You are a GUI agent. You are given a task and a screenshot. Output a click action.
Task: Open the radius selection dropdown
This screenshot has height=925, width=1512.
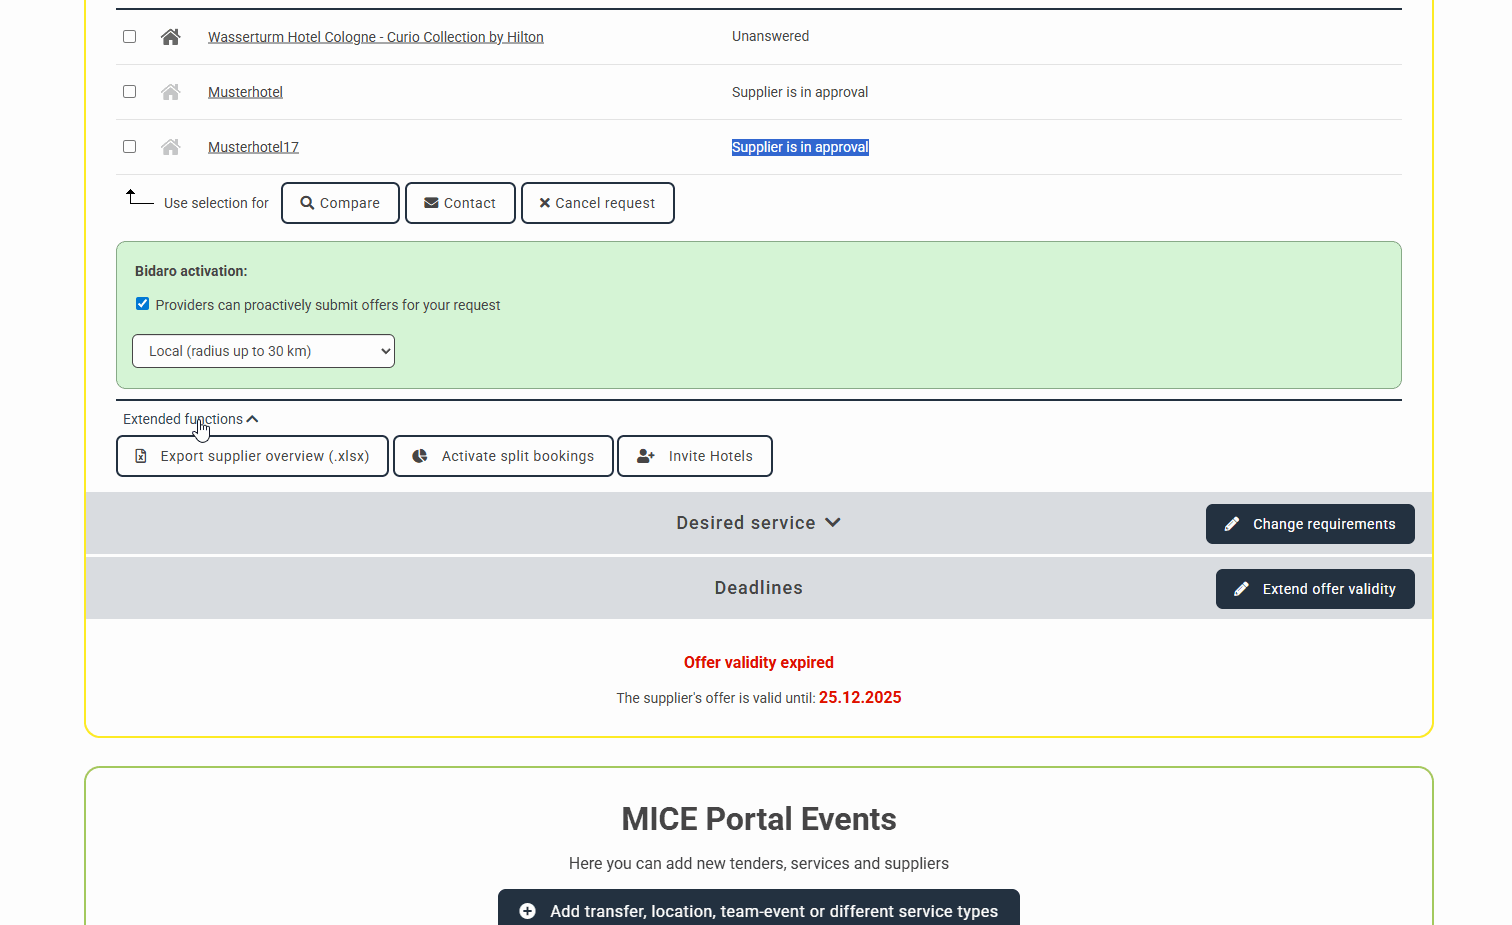pyautogui.click(x=263, y=350)
